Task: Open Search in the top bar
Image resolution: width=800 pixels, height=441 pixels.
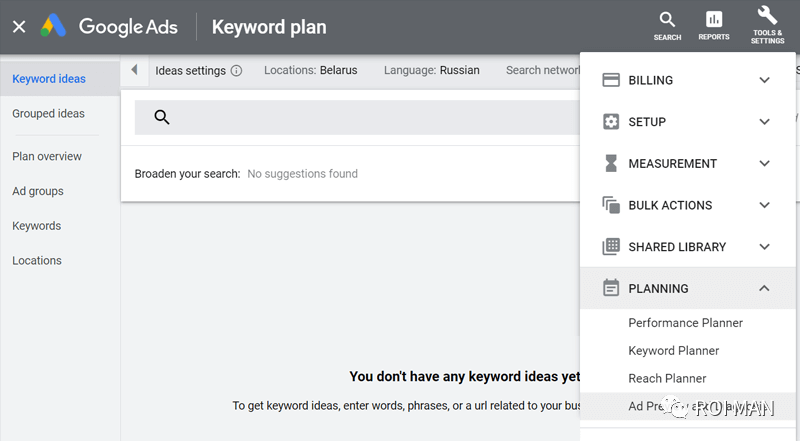Action: coord(667,26)
